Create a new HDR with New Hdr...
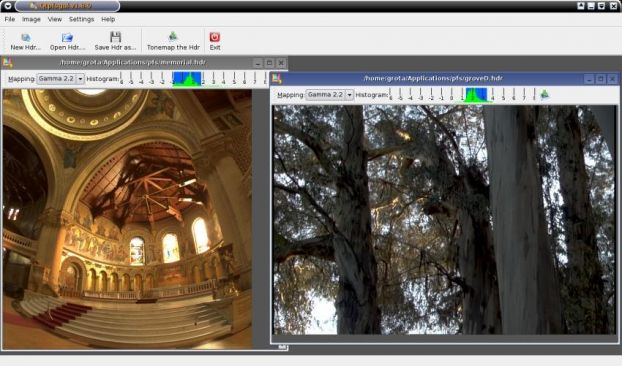Viewport: 622px width, 366px height. [25, 42]
